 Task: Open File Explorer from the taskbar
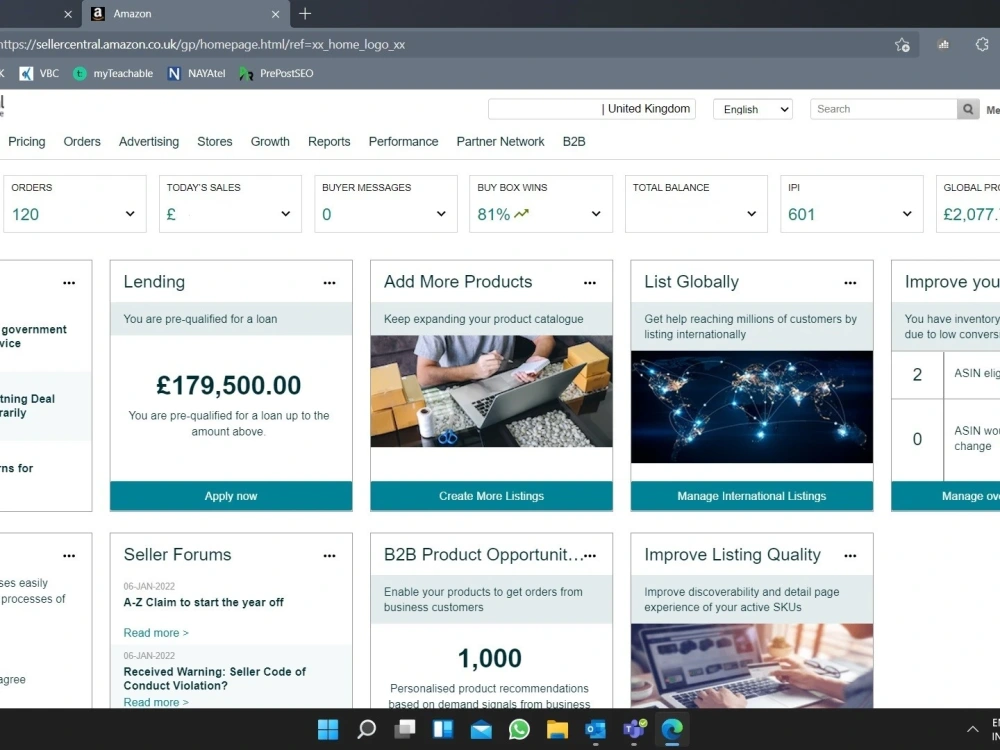click(x=557, y=729)
